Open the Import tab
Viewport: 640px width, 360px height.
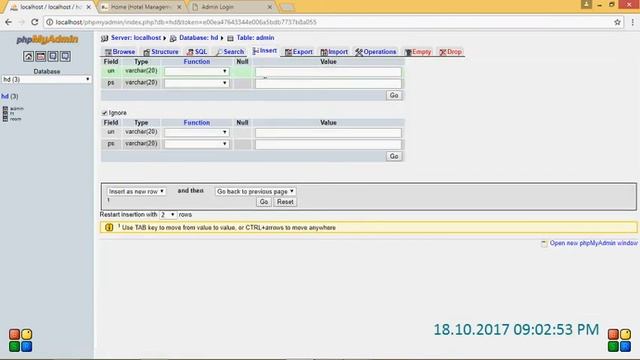pyautogui.click(x=334, y=52)
